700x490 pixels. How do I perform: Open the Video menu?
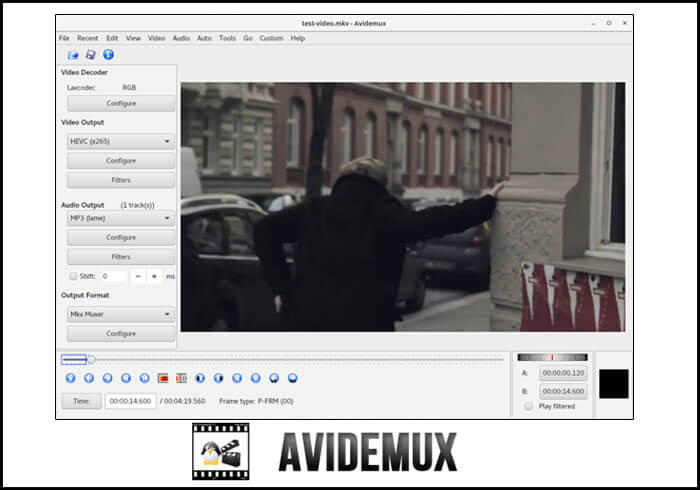[x=157, y=38]
